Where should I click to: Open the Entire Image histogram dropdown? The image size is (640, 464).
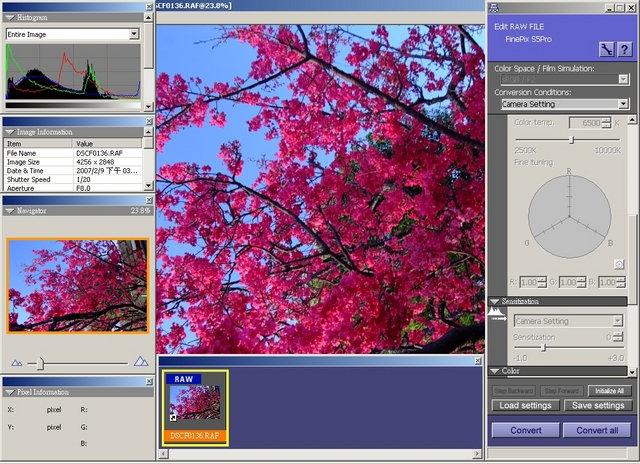click(x=134, y=34)
